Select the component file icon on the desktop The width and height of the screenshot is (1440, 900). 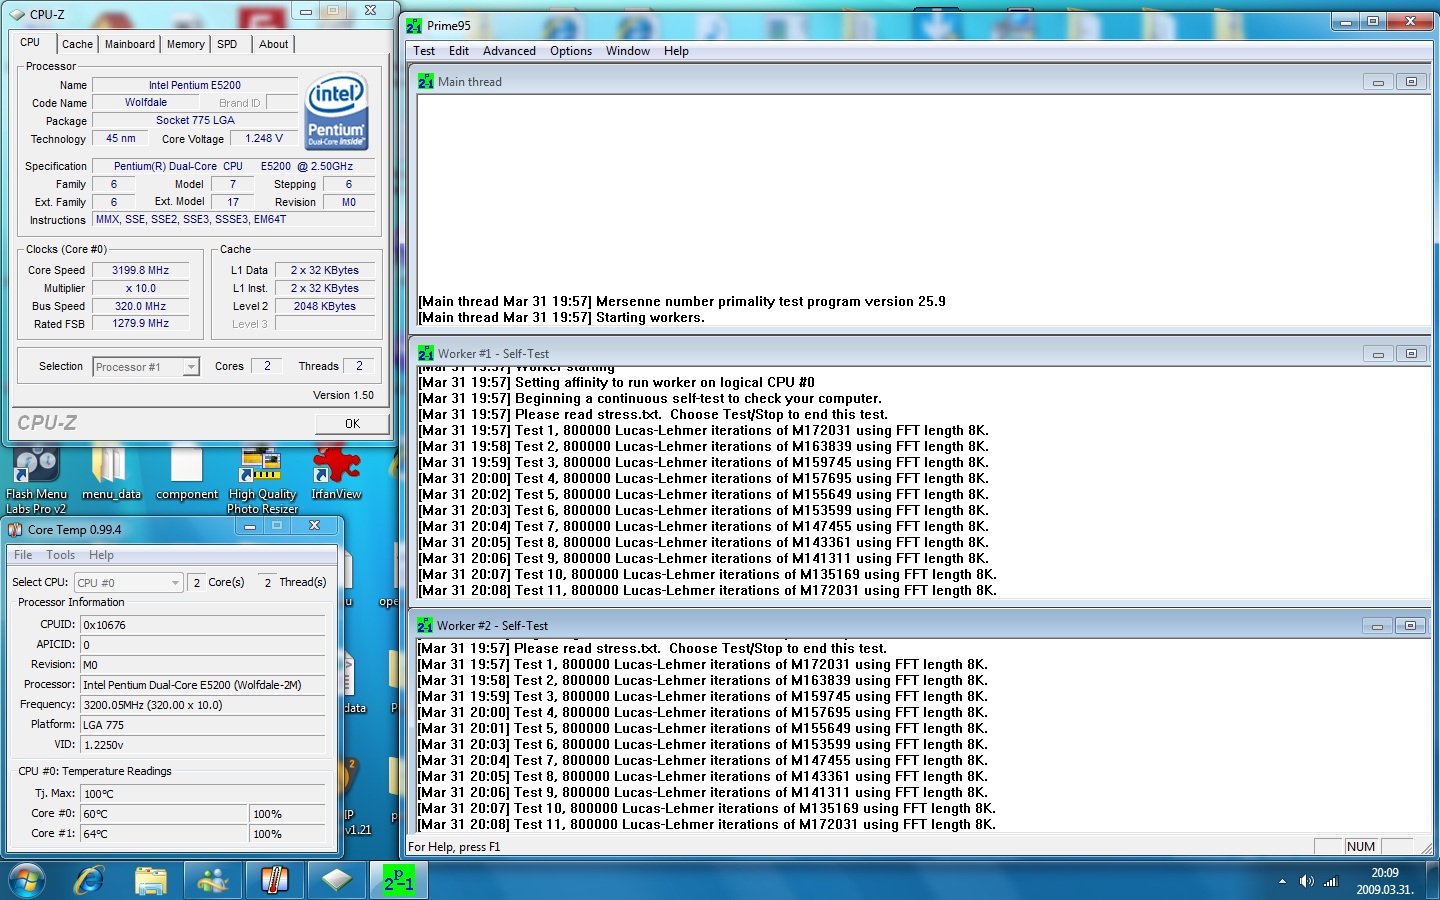point(187,474)
